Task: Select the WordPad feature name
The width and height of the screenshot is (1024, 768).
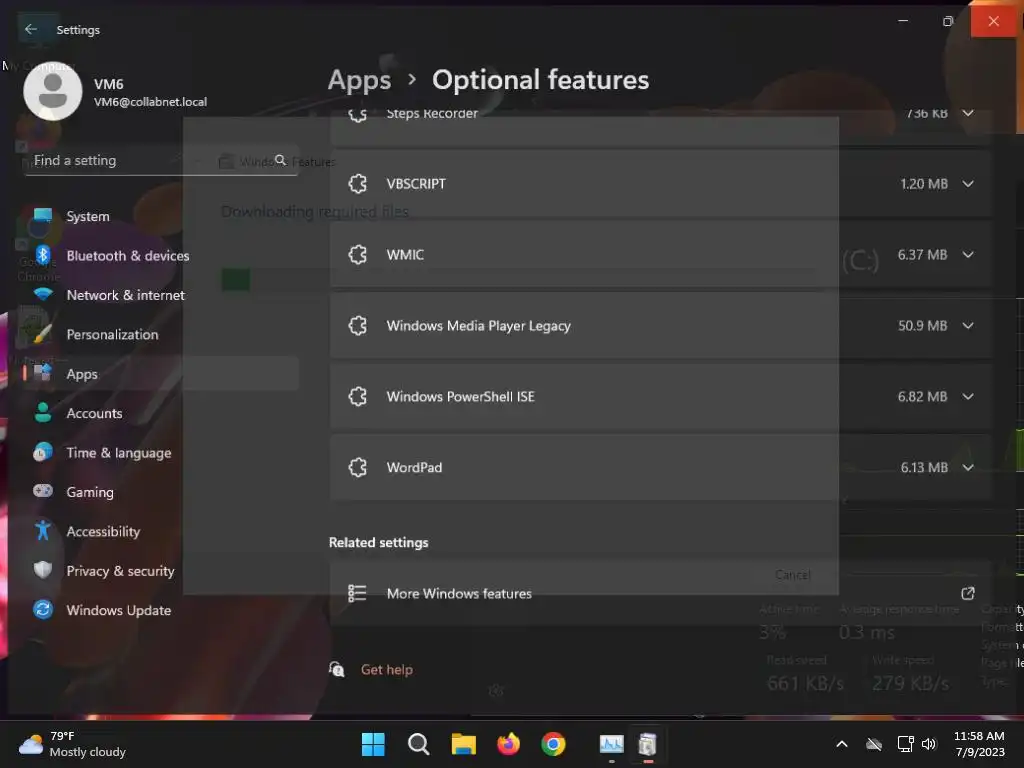Action: click(x=414, y=468)
